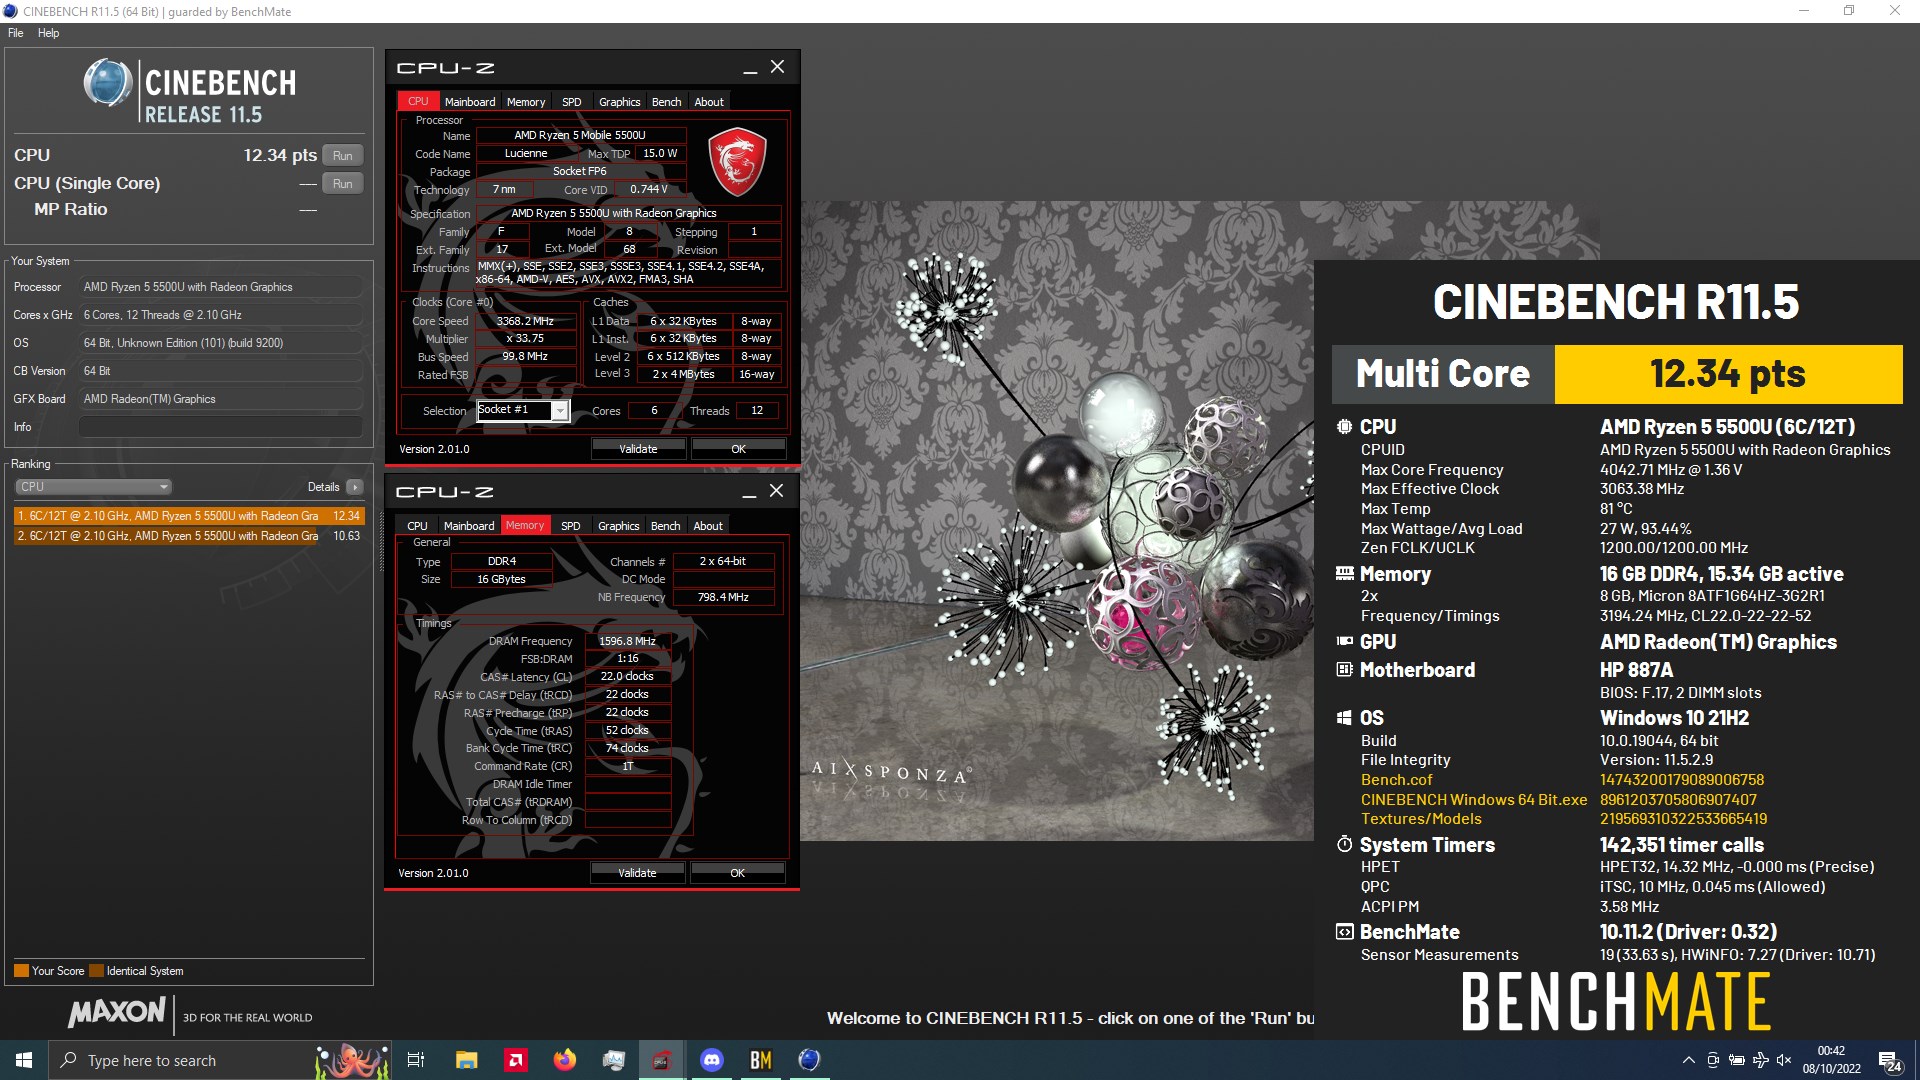Launch File Explorer from the taskbar
Viewport: 1920px width, 1080px height.
(x=466, y=1060)
